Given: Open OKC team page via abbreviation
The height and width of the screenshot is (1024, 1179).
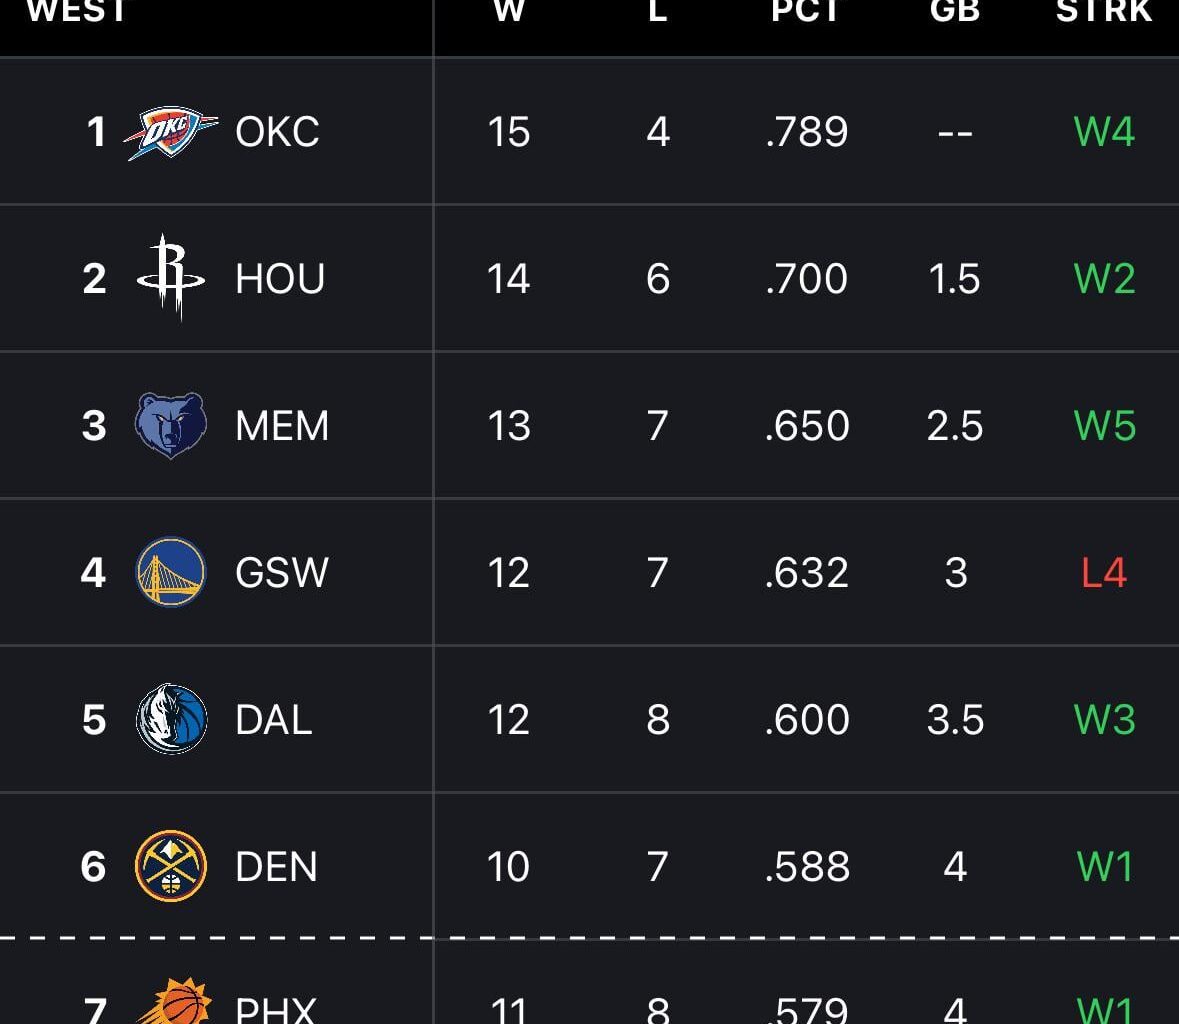Looking at the screenshot, I should pos(278,131).
